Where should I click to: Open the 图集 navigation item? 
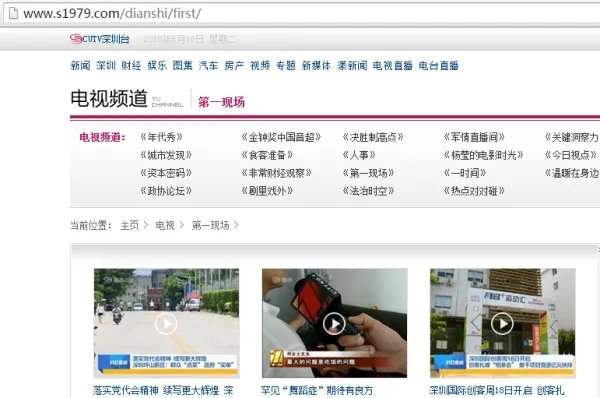183,65
